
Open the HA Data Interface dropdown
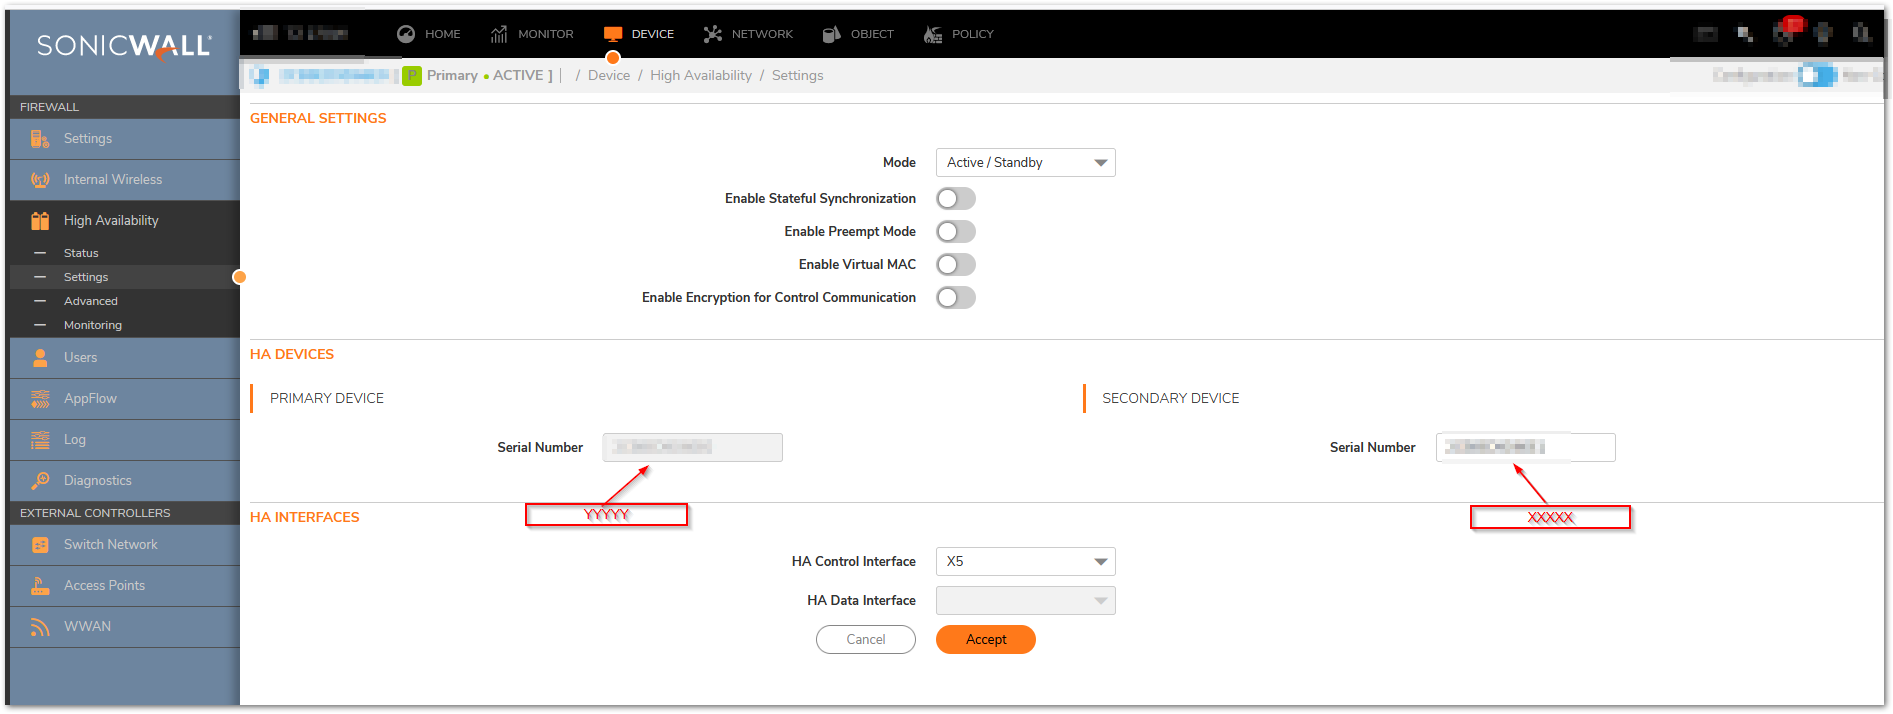[x=1025, y=601]
